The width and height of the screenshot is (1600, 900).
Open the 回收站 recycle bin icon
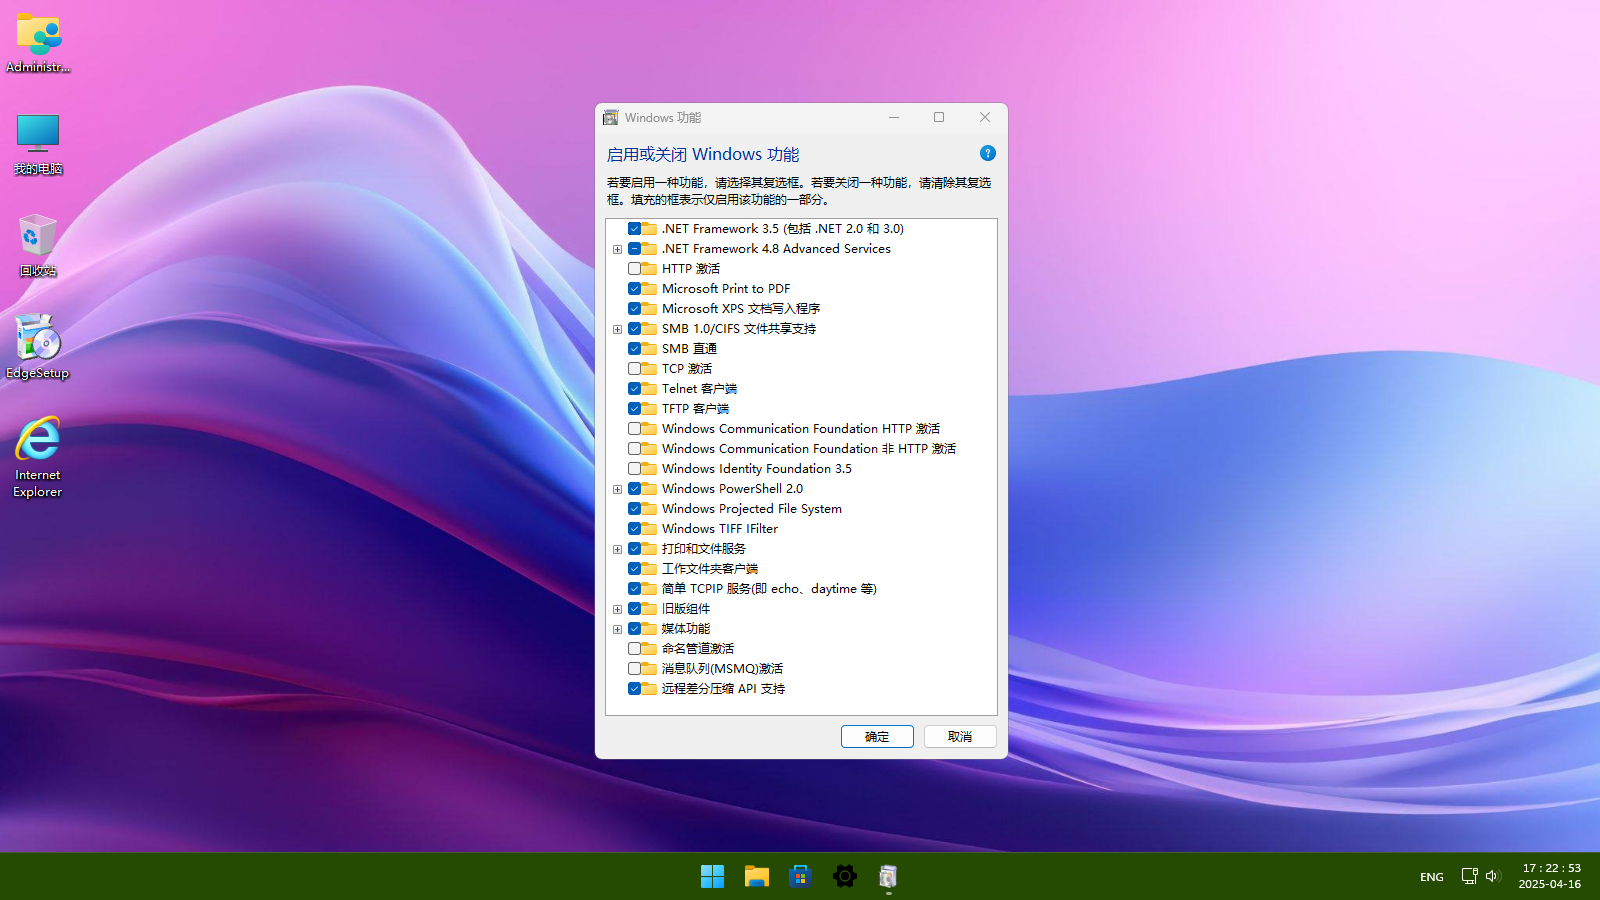click(38, 246)
